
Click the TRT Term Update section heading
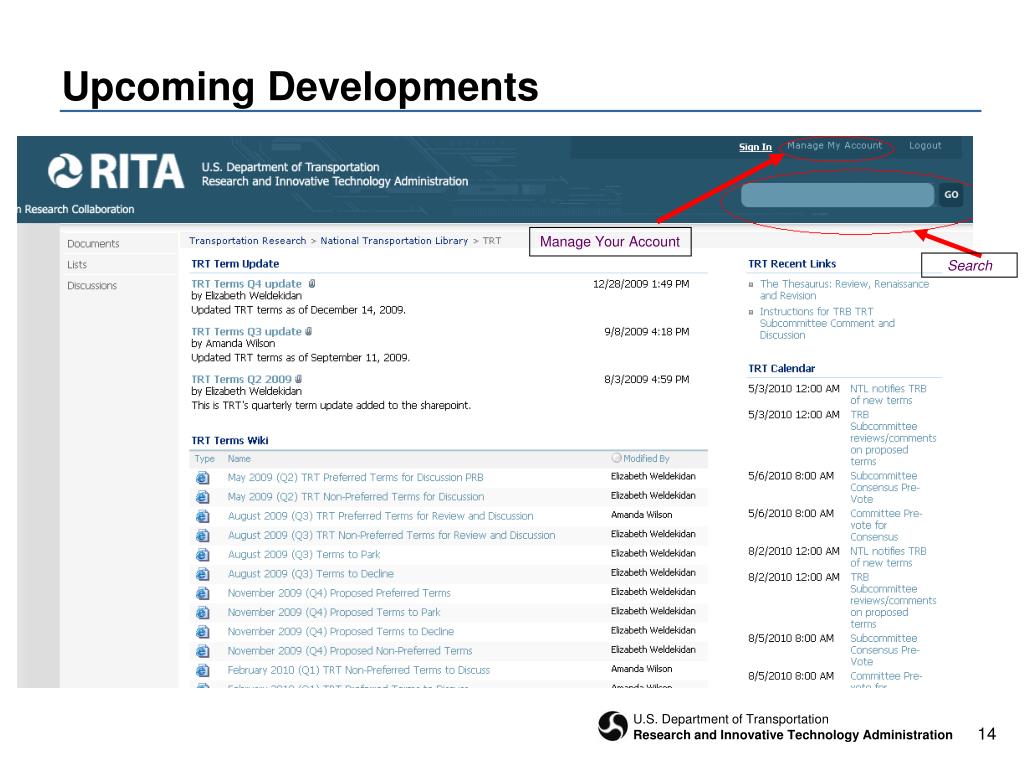click(235, 264)
